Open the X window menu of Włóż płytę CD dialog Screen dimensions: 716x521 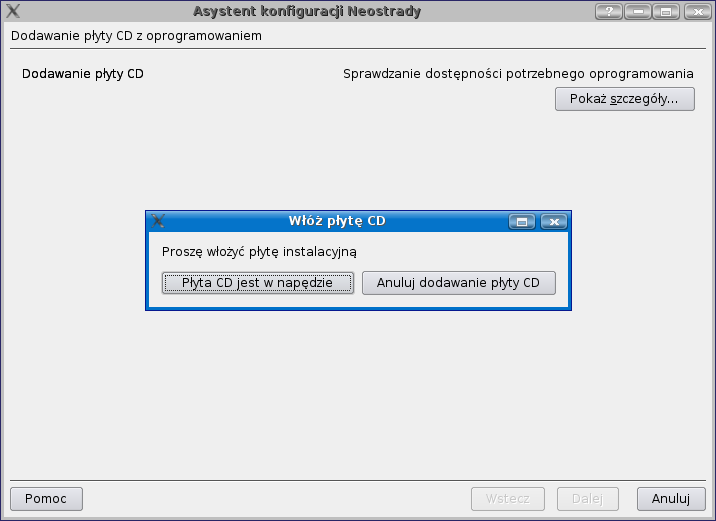[158, 221]
